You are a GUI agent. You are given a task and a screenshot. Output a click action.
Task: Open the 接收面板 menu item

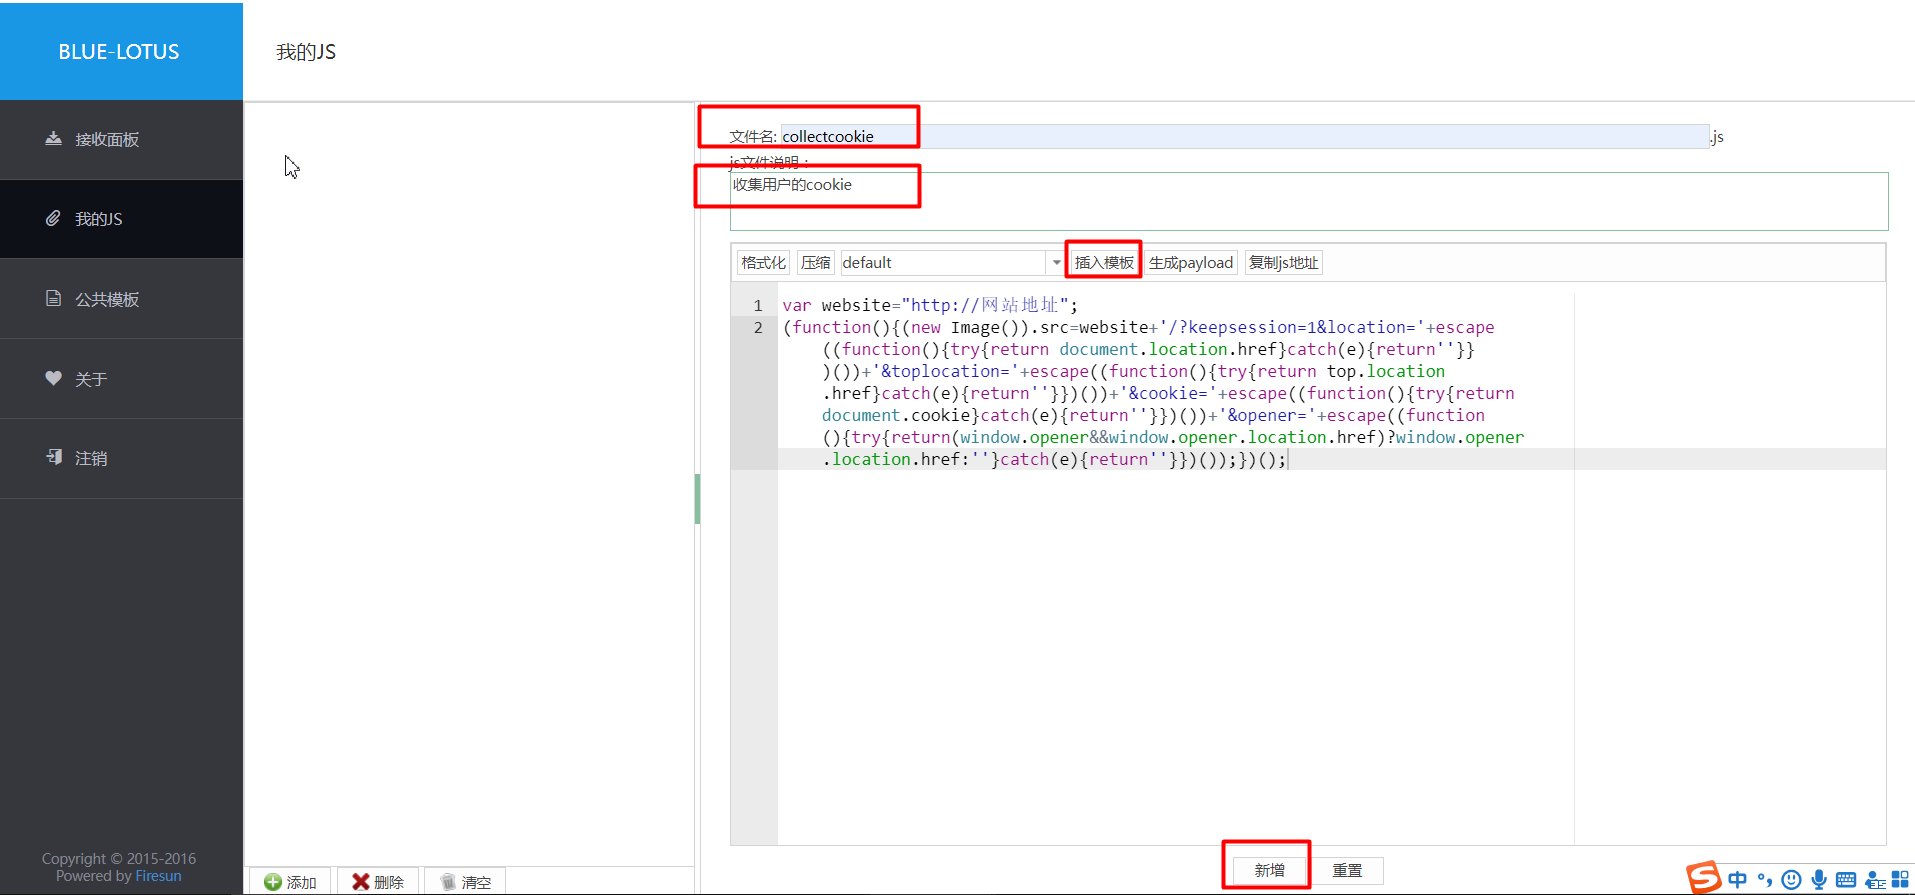pos(121,139)
